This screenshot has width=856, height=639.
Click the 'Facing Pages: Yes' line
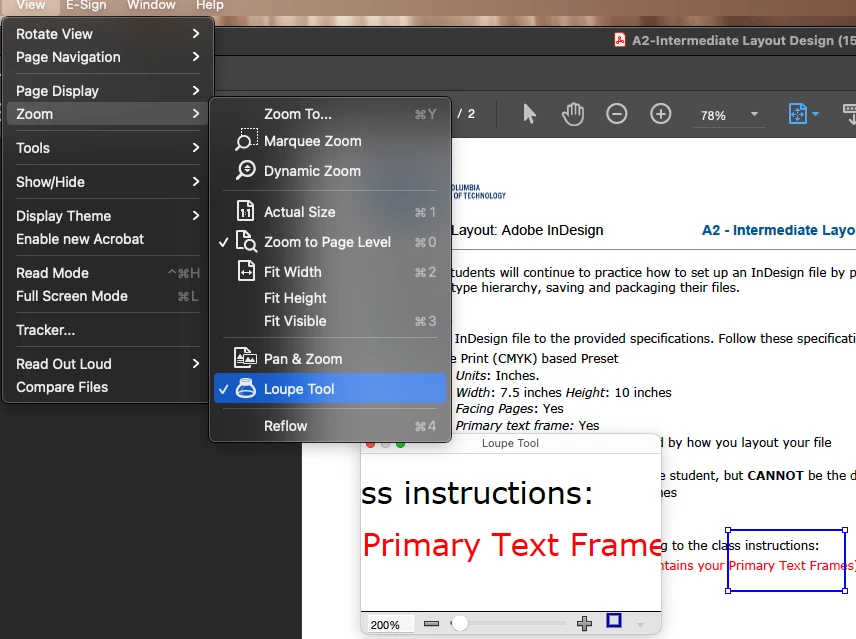[509, 408]
